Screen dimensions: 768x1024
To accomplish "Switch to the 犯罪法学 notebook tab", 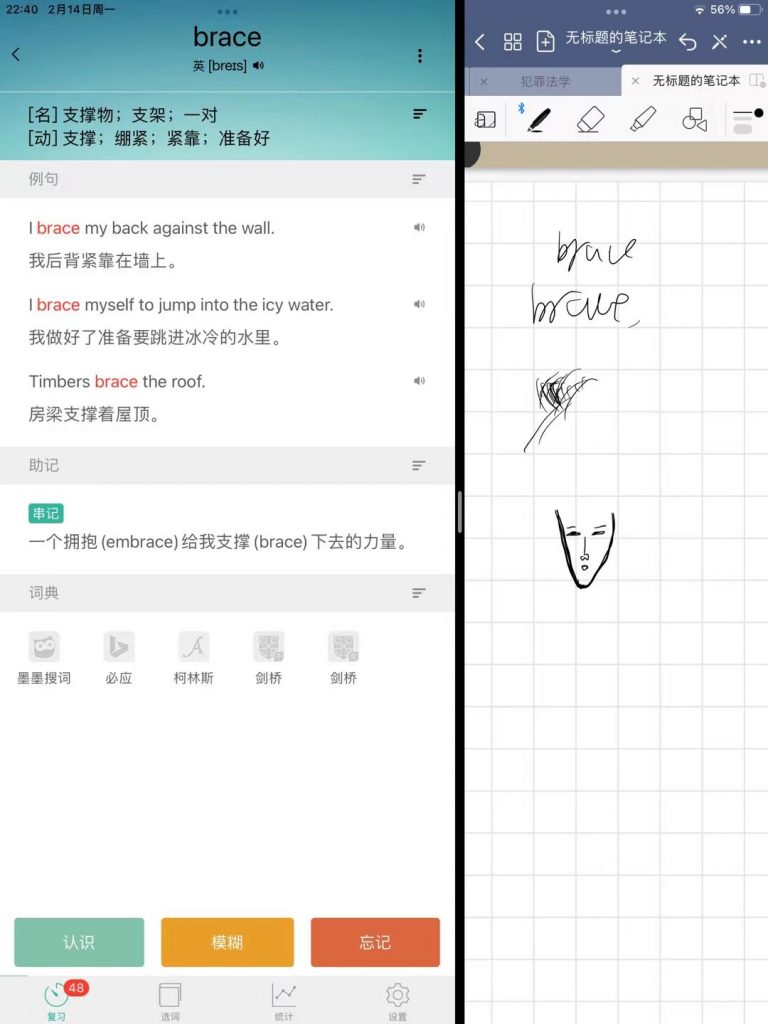I will click(545, 81).
